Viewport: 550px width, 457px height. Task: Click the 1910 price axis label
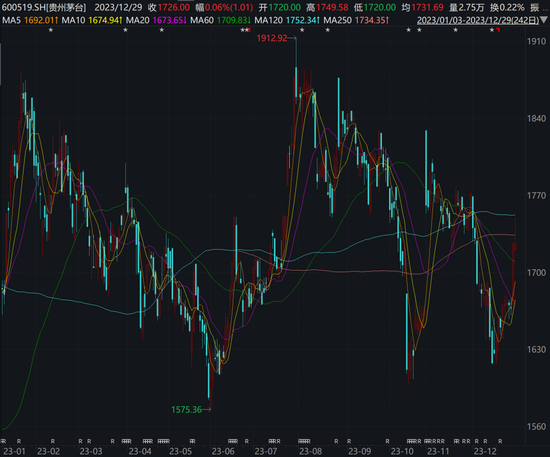click(536, 41)
